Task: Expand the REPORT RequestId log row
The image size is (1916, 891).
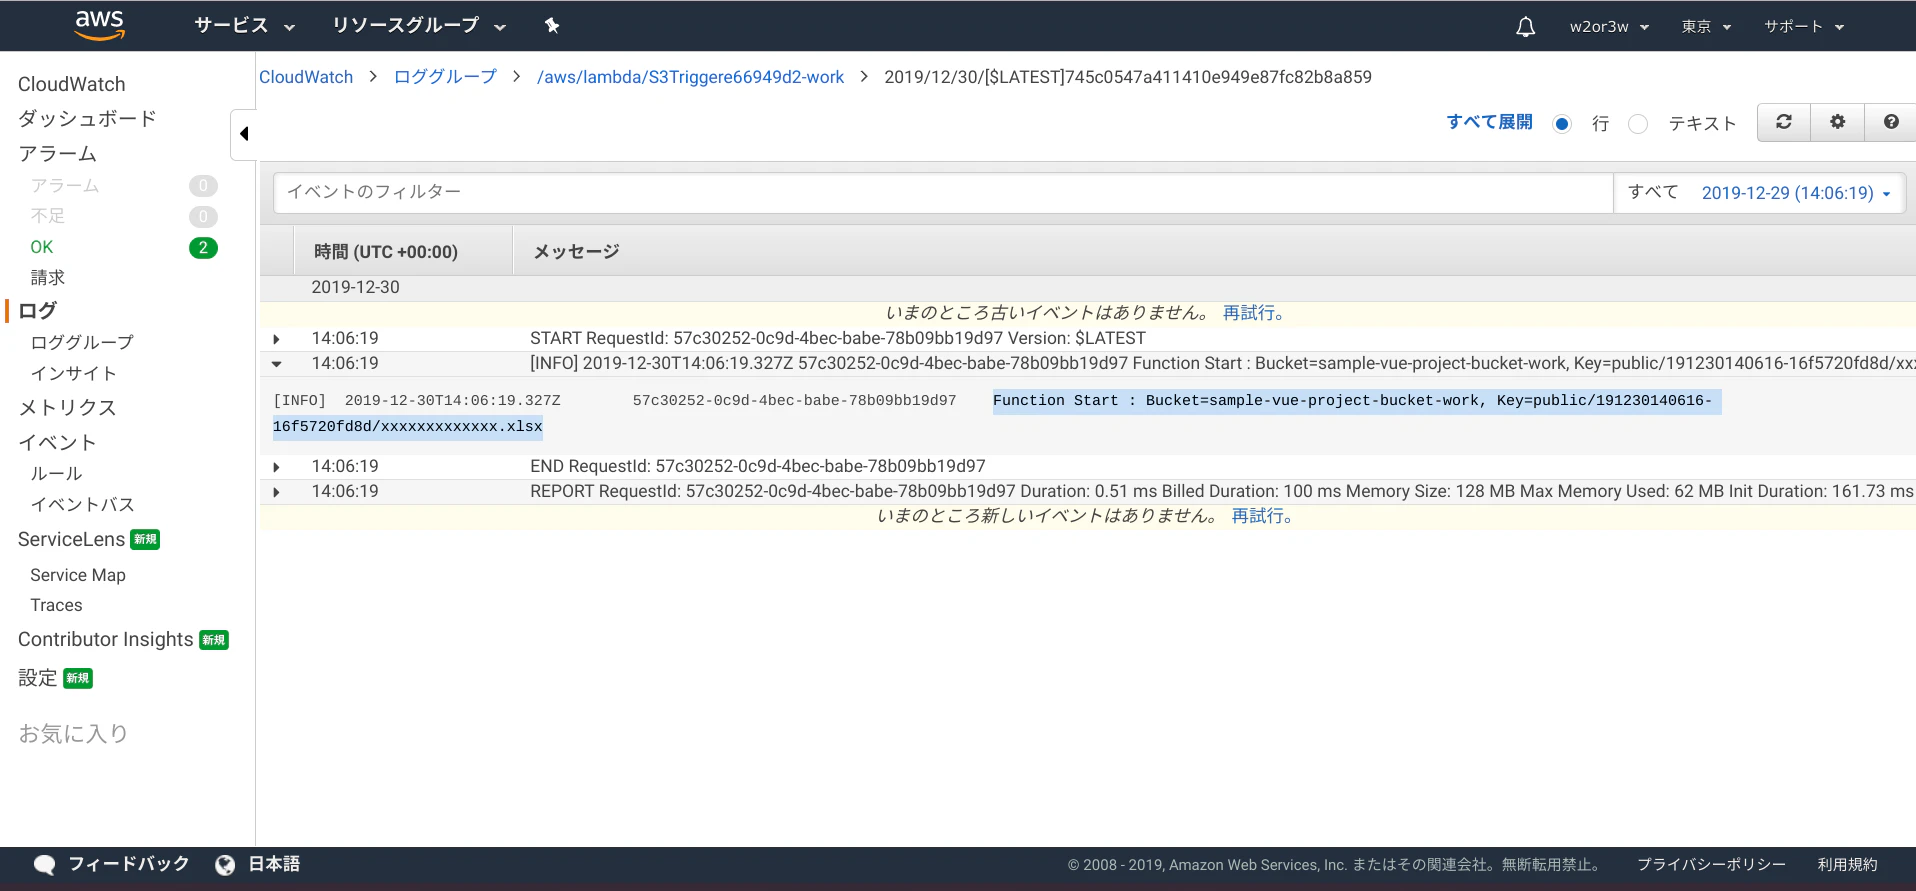Action: 277,492
